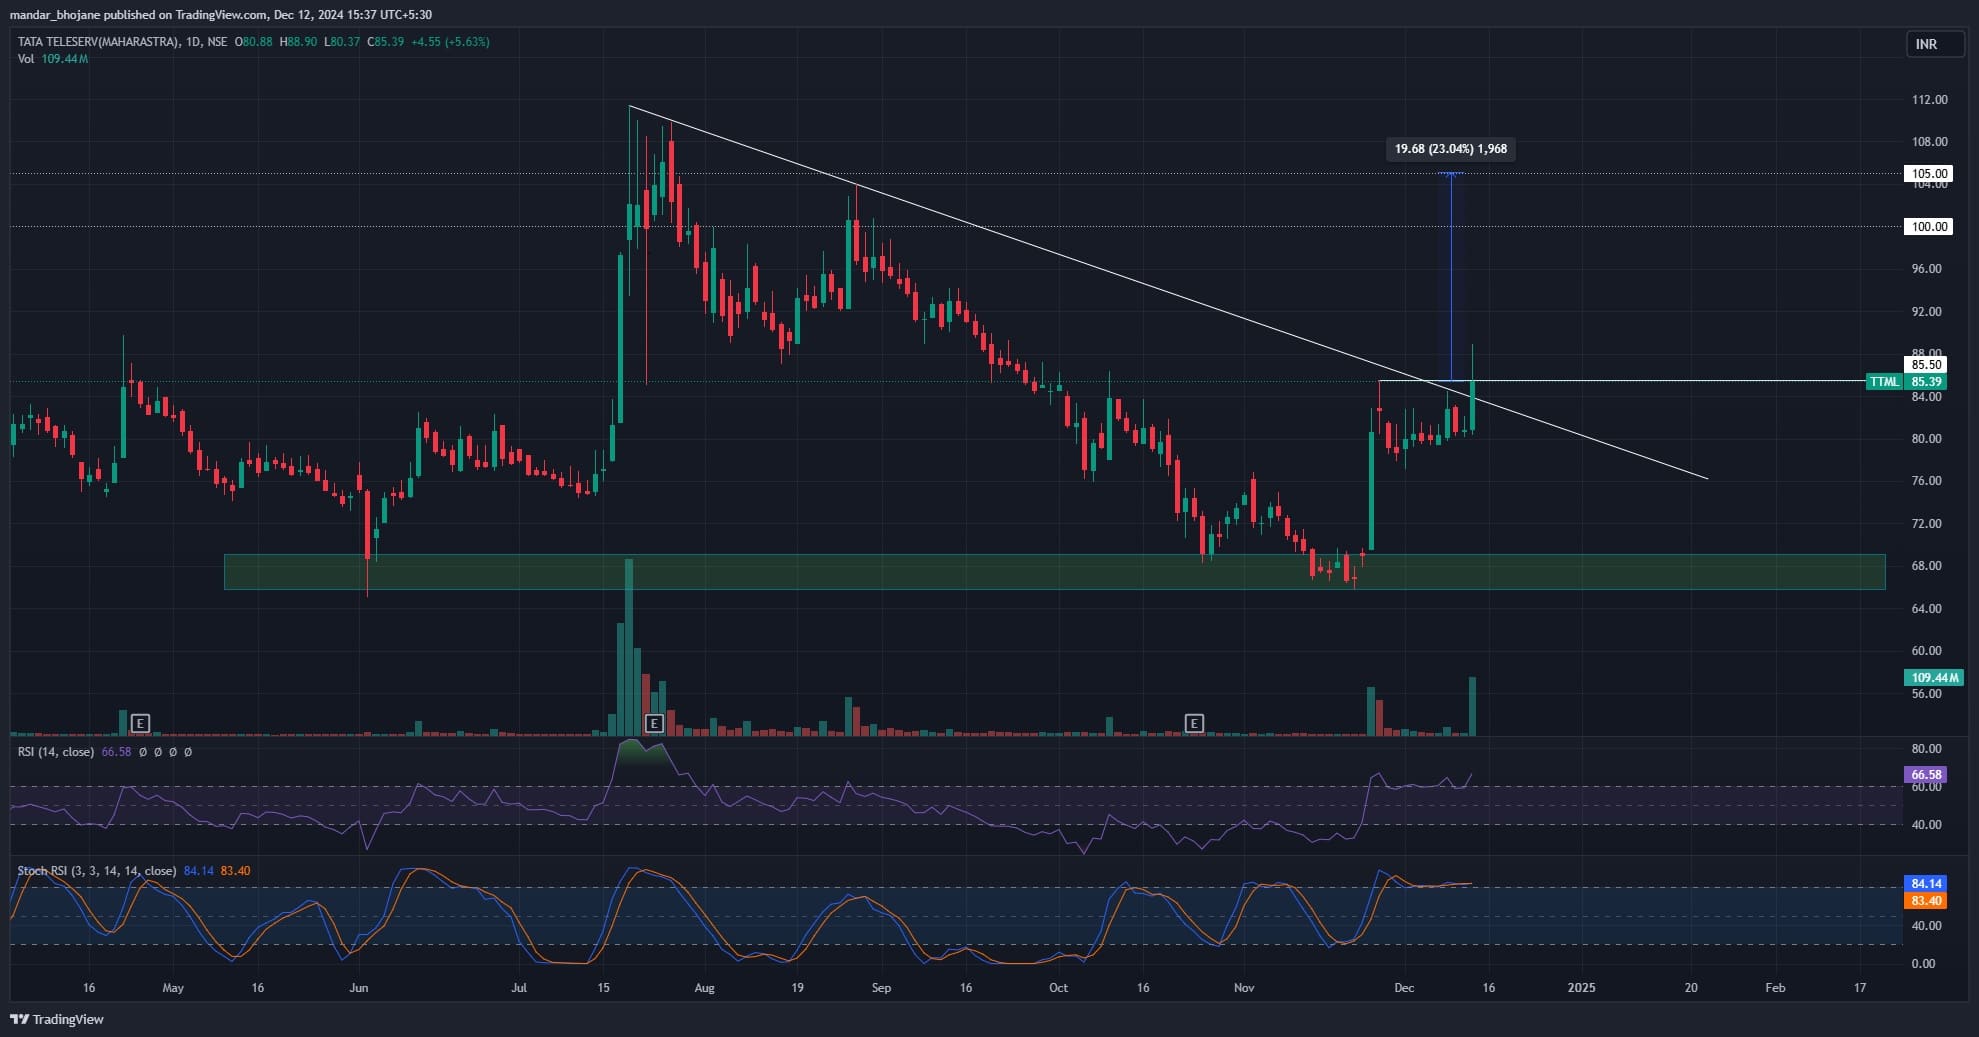The width and height of the screenshot is (1979, 1037).
Task: Click the TradingView logo icon
Action: click(x=19, y=1019)
